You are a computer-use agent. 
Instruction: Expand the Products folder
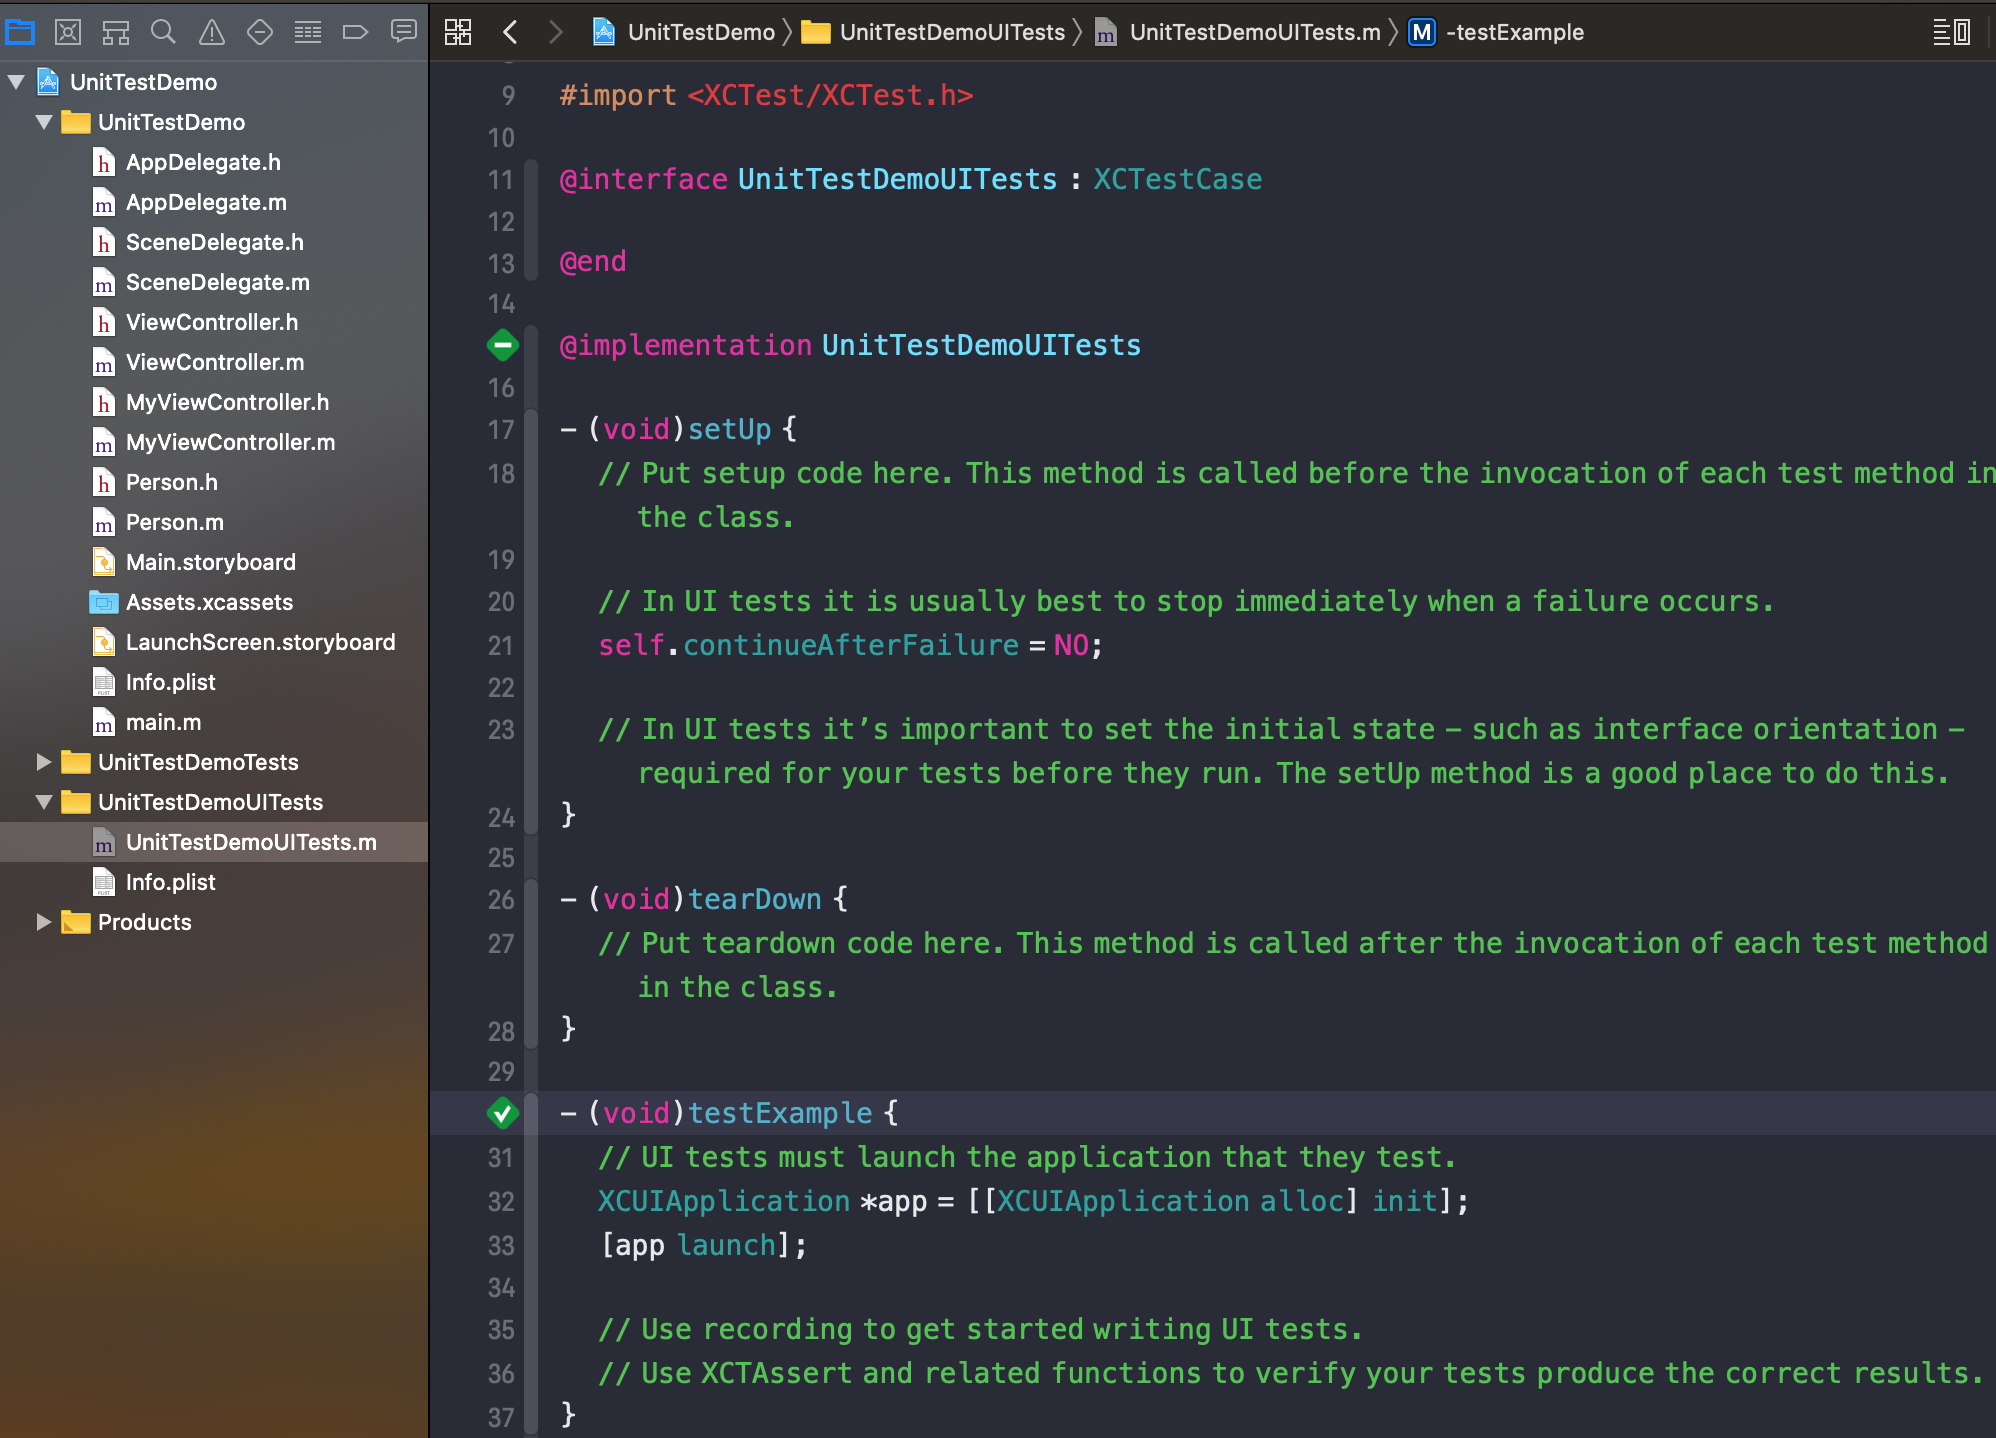pos(43,922)
